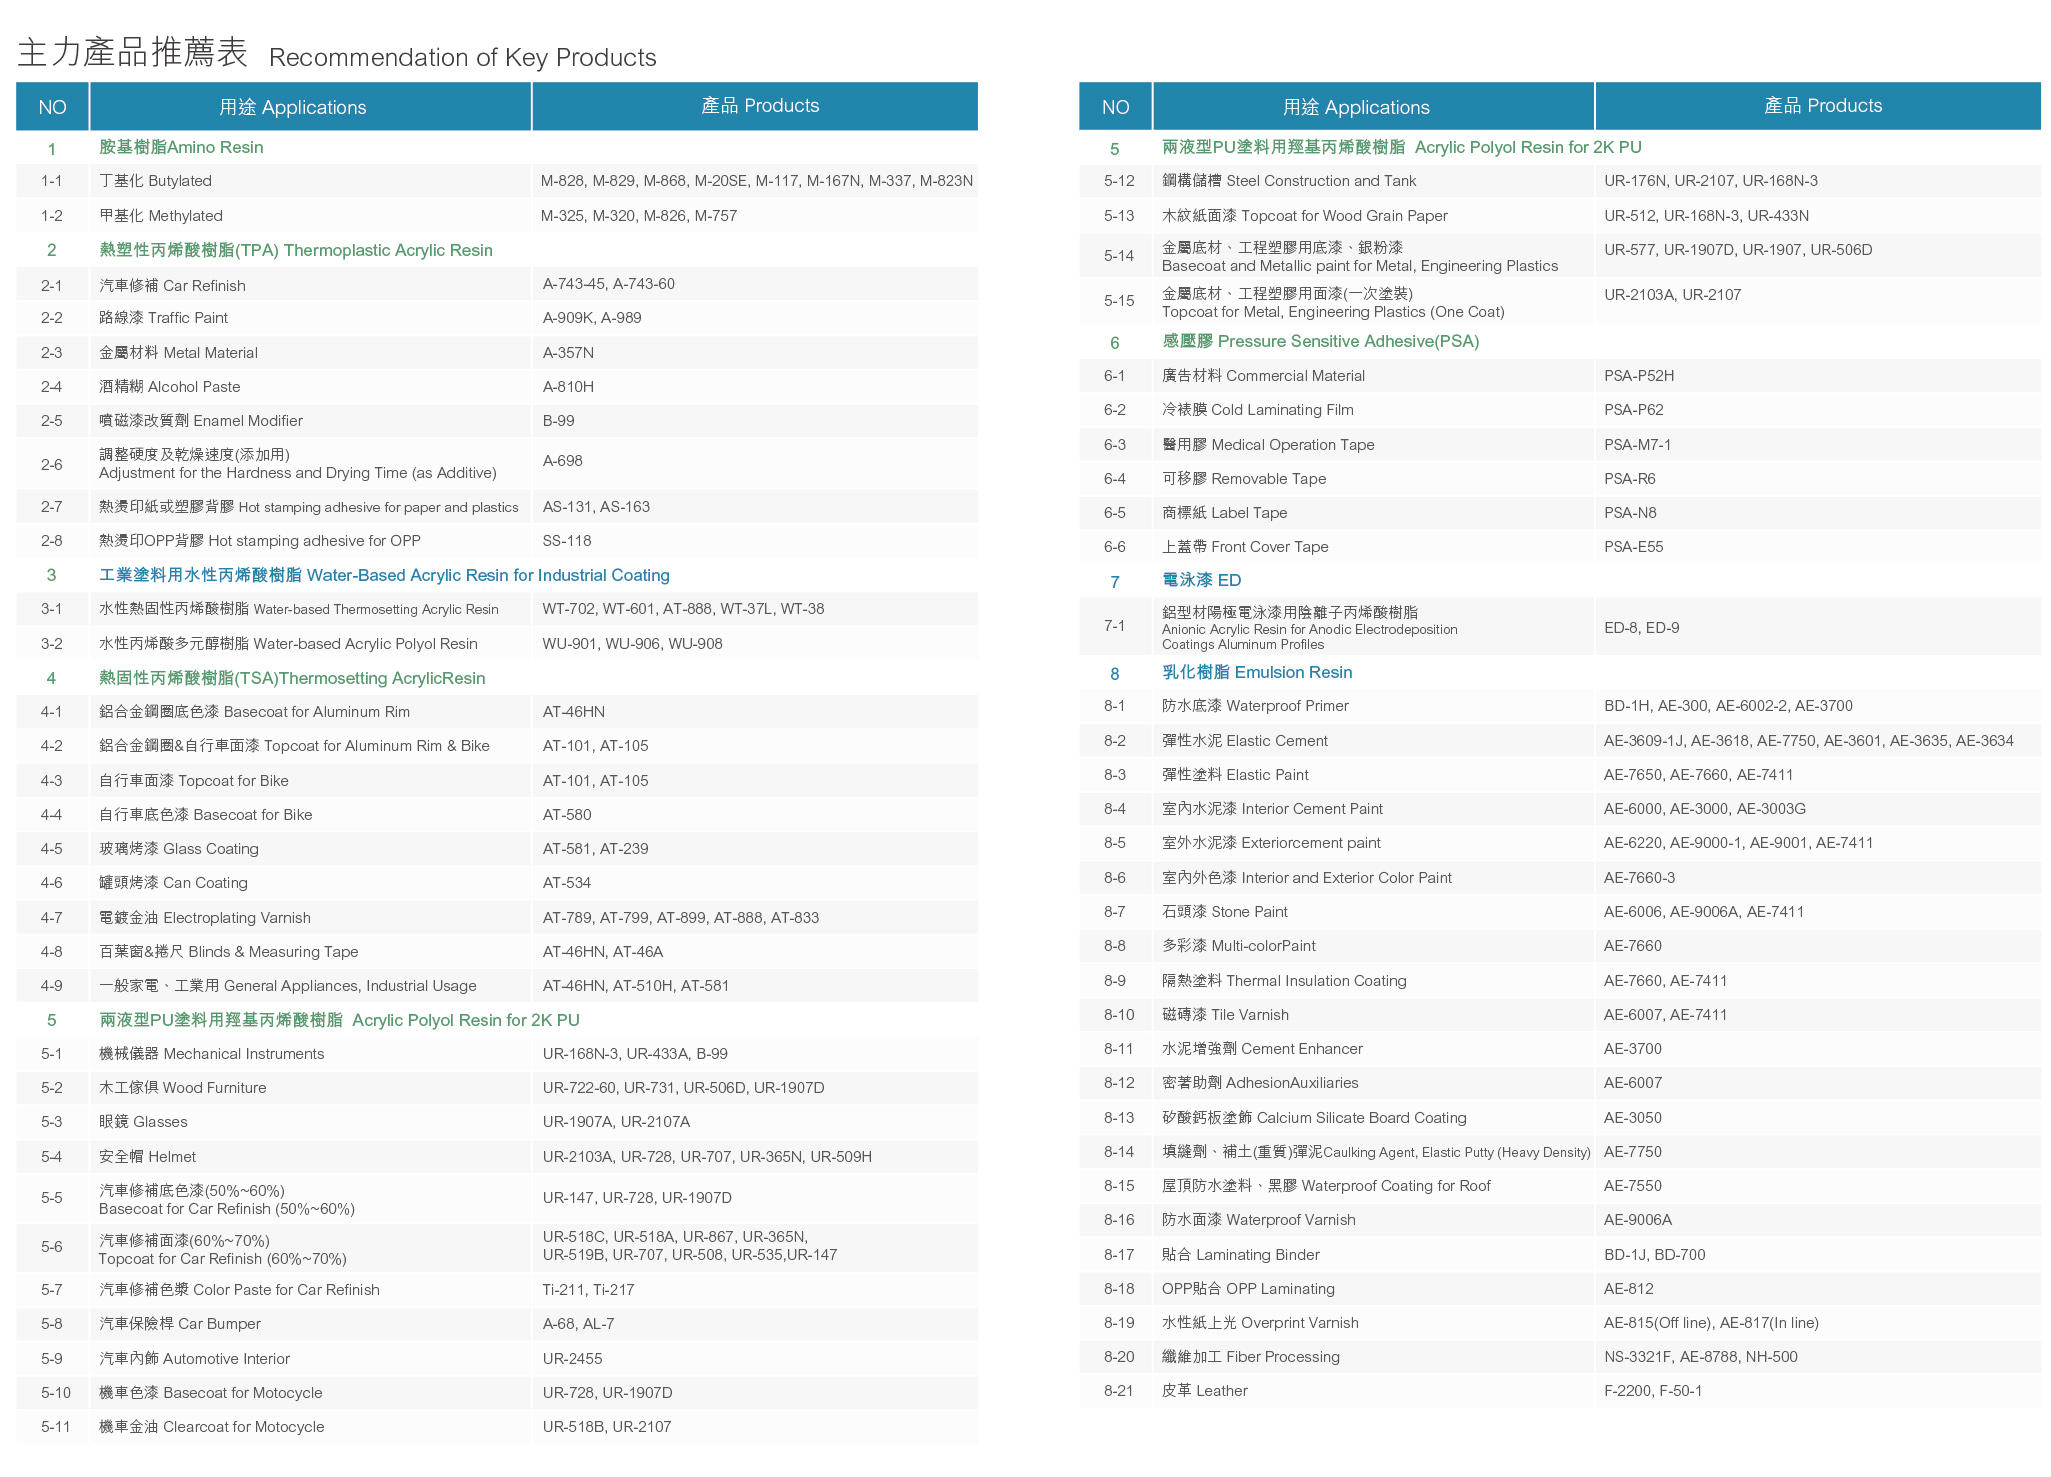Select Clearcoat for Motocycle row
This screenshot has width=2051, height=1477.
click(x=212, y=1427)
